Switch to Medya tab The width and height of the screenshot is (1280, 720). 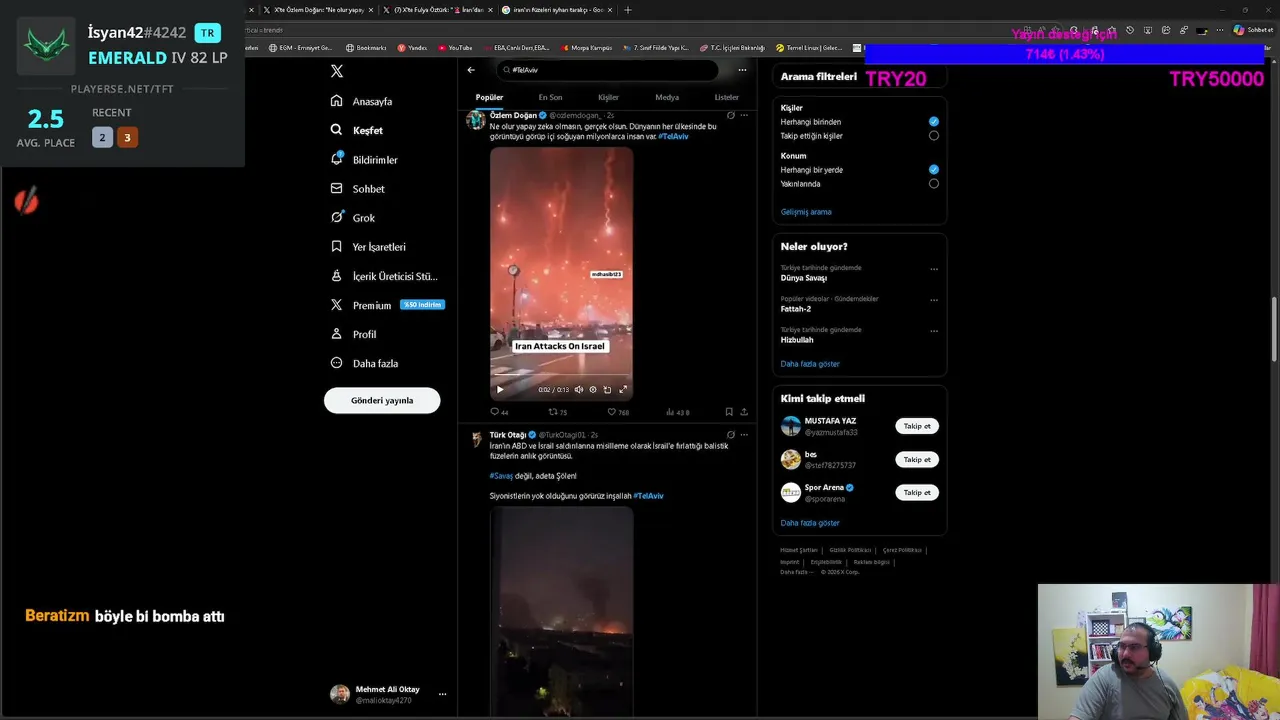(x=667, y=97)
